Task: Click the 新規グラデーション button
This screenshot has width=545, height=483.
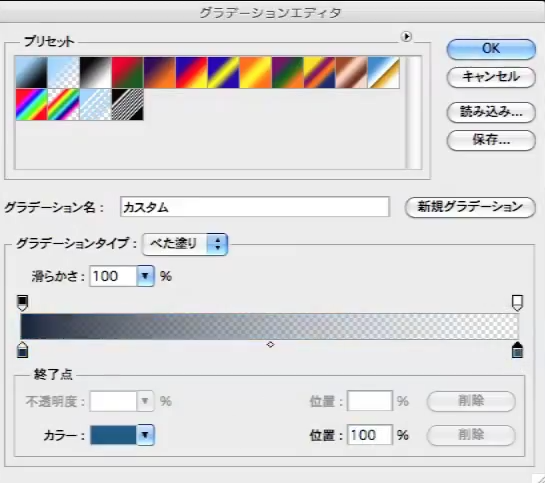Action: click(470, 207)
